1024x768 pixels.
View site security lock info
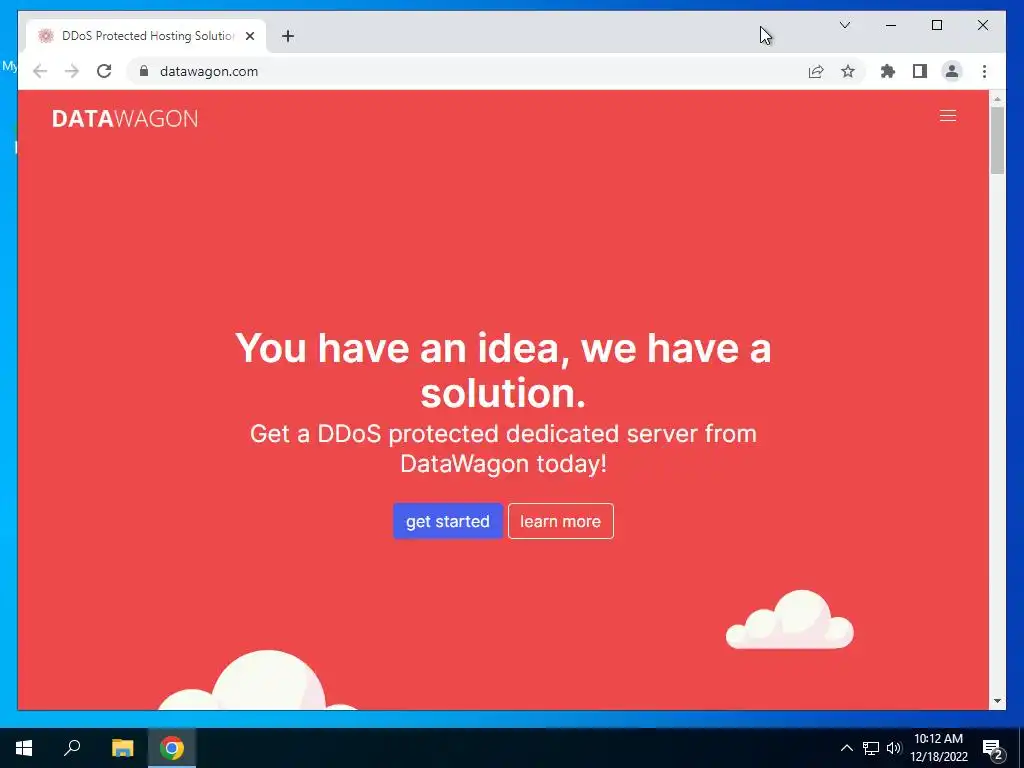coord(144,71)
